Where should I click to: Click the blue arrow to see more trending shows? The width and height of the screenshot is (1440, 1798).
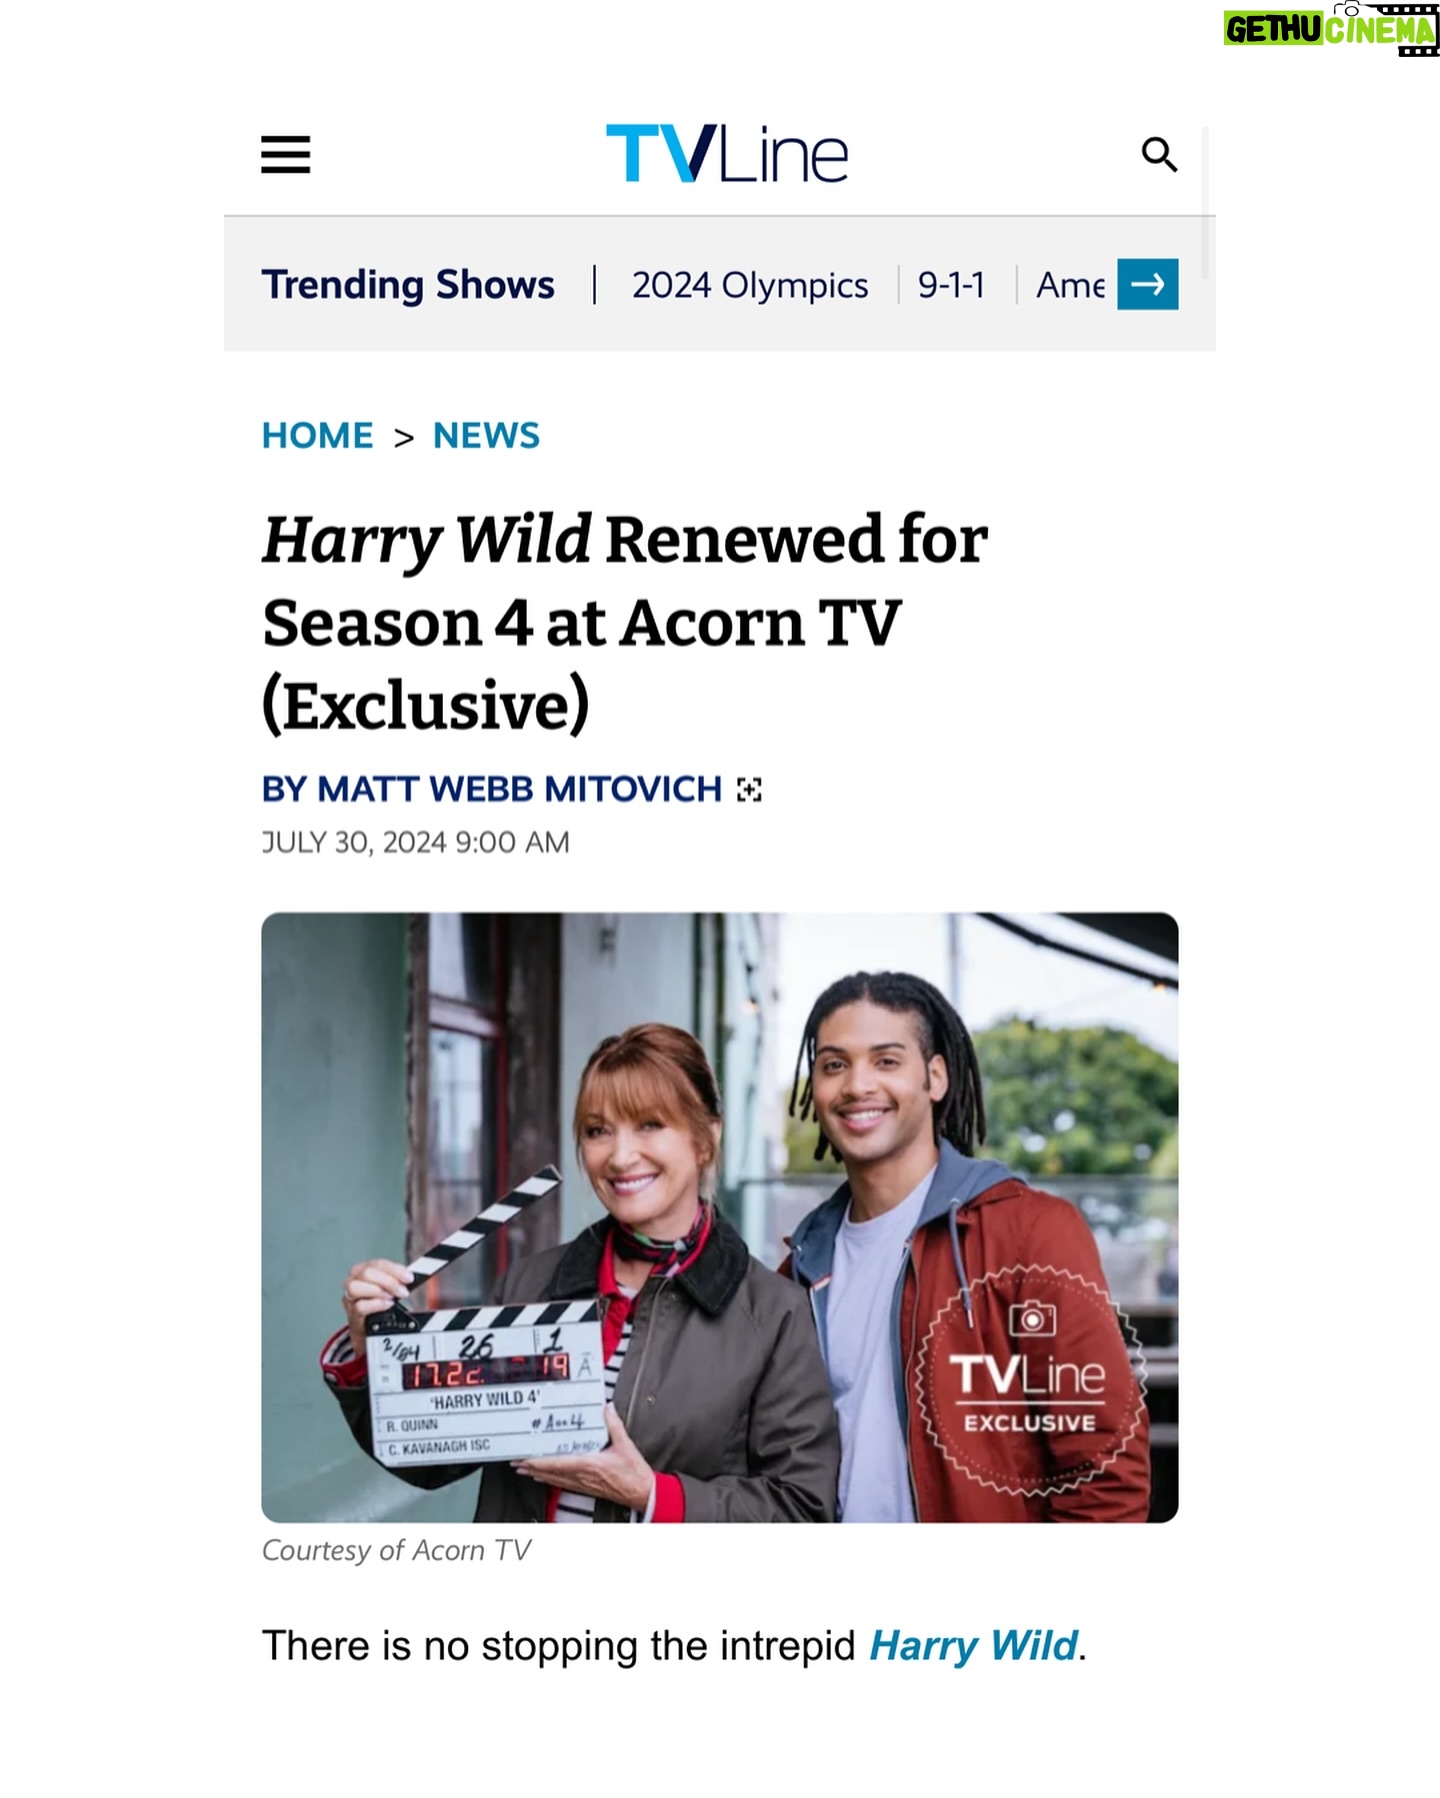tap(1147, 284)
